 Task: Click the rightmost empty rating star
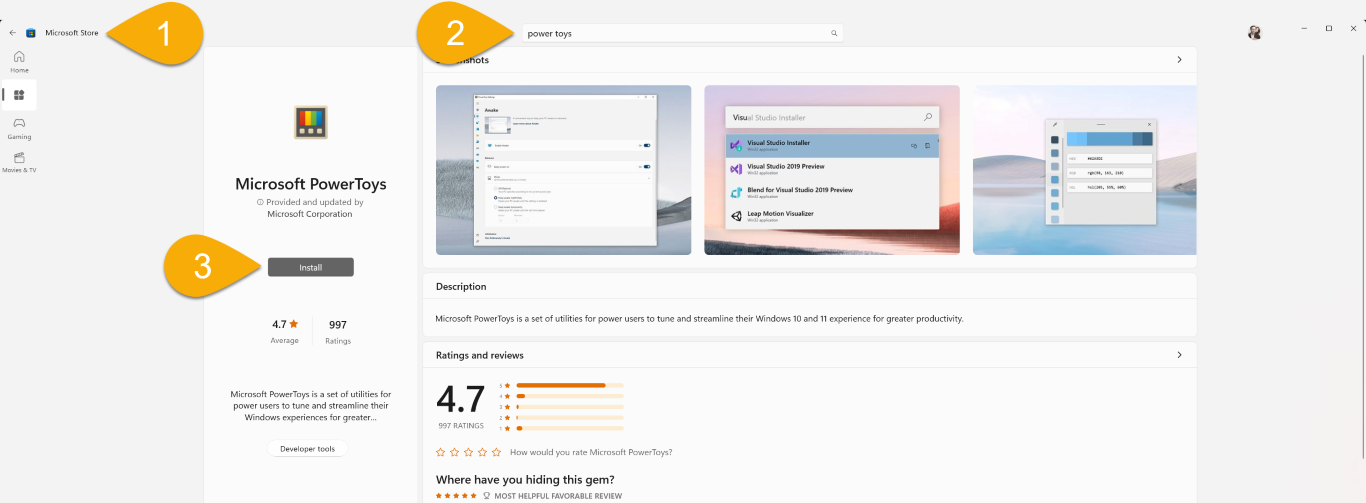497,452
